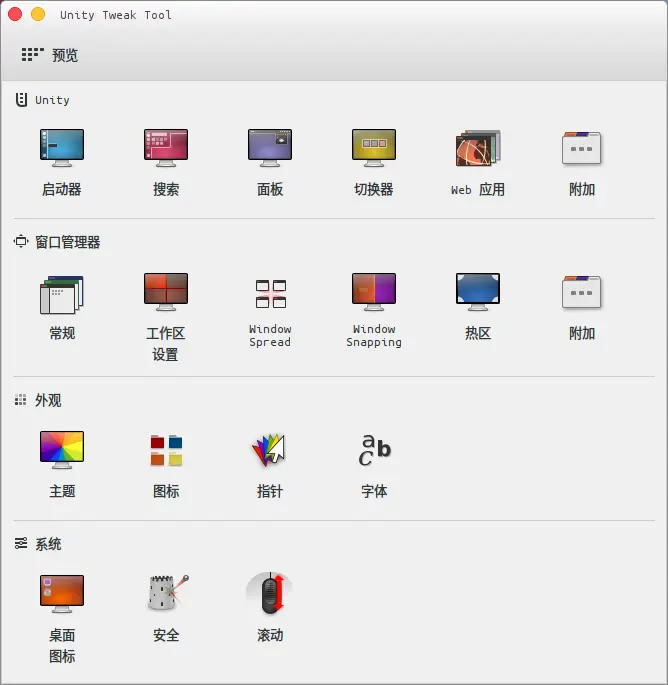Image resolution: width=668 pixels, height=685 pixels.
Task: Open the Web 应用 settings icon
Action: pyautogui.click(x=478, y=149)
